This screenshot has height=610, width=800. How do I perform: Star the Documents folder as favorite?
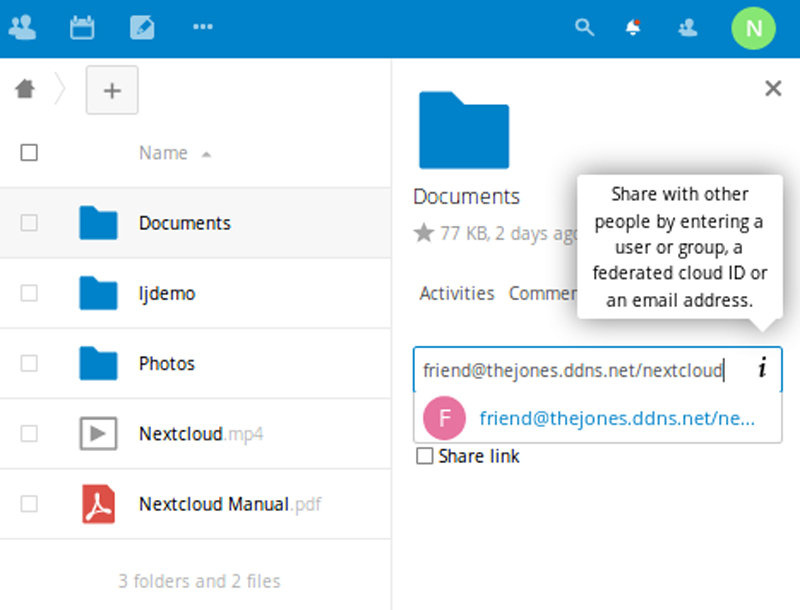[423, 233]
